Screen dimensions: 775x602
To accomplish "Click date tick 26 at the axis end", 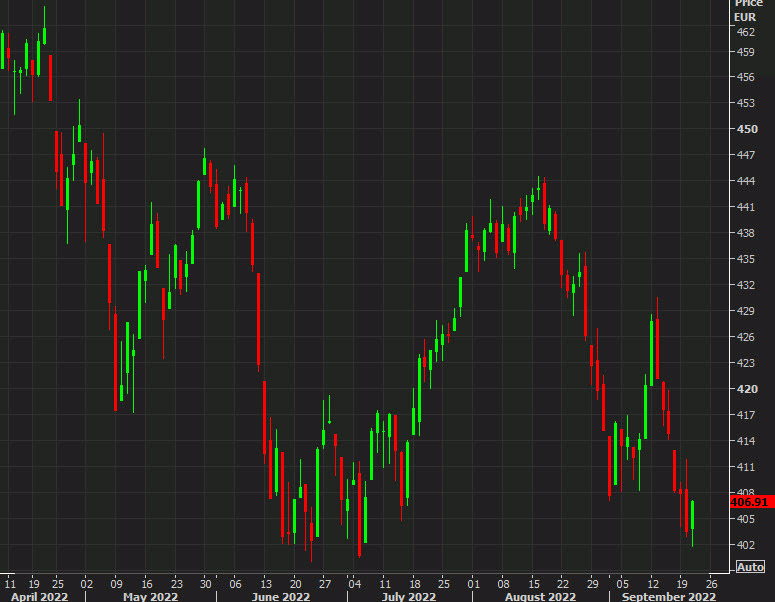I will (x=711, y=584).
